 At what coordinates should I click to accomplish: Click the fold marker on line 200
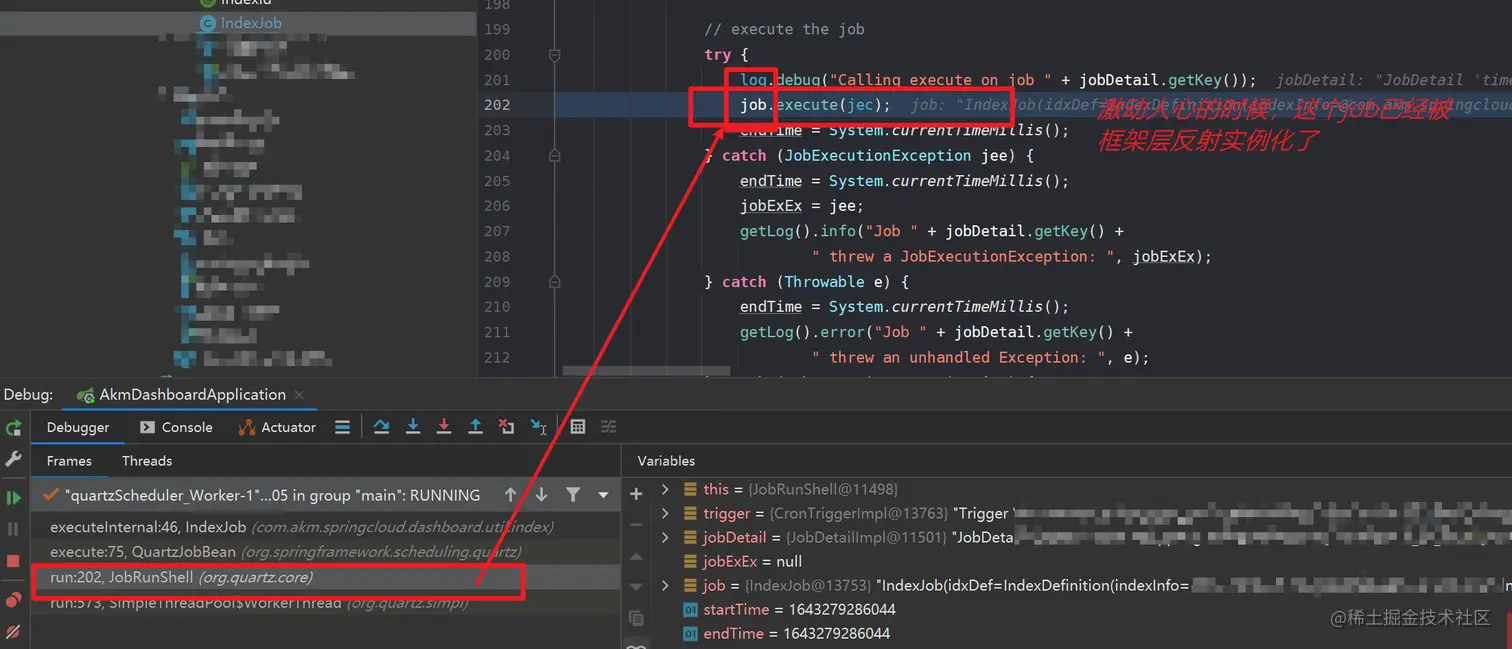tap(555, 55)
